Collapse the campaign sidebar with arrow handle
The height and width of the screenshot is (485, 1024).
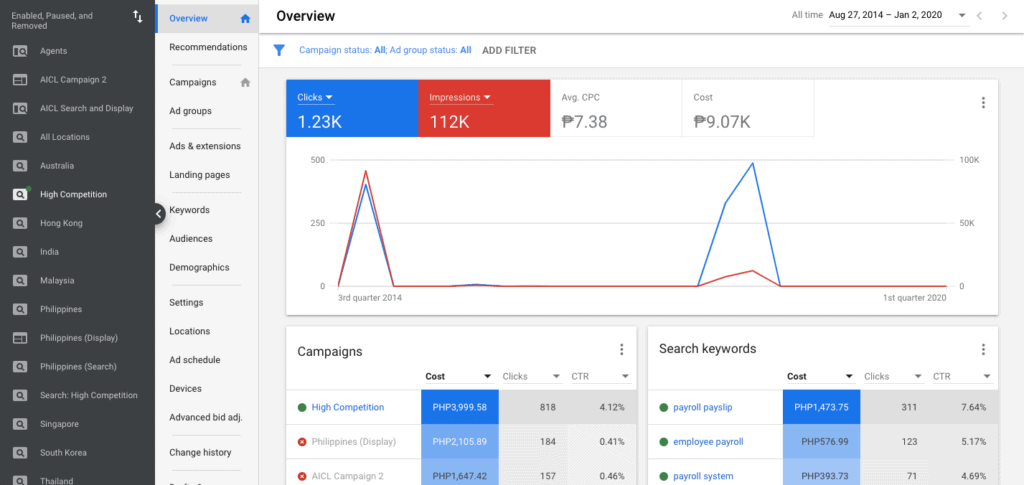pos(159,213)
